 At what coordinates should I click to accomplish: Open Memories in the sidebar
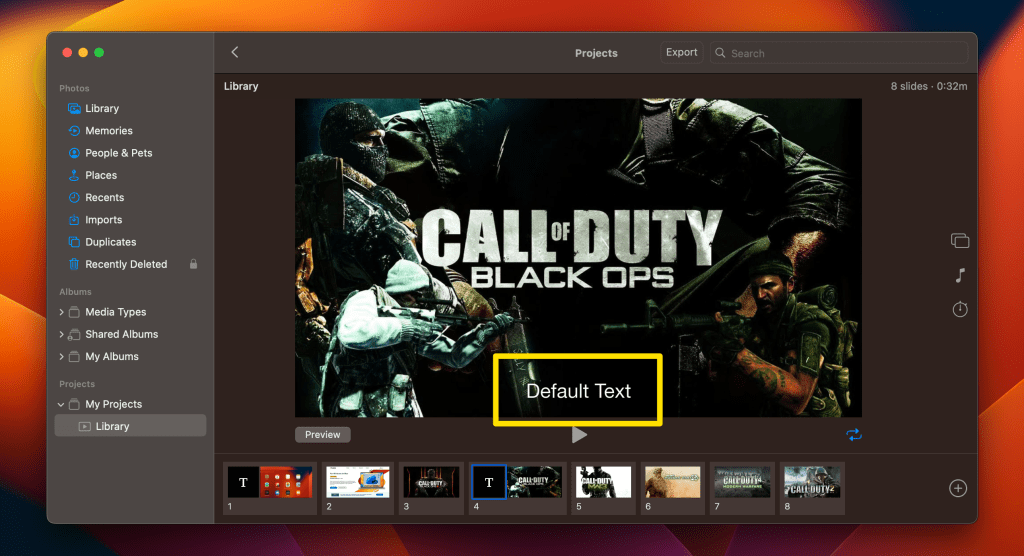(x=109, y=131)
